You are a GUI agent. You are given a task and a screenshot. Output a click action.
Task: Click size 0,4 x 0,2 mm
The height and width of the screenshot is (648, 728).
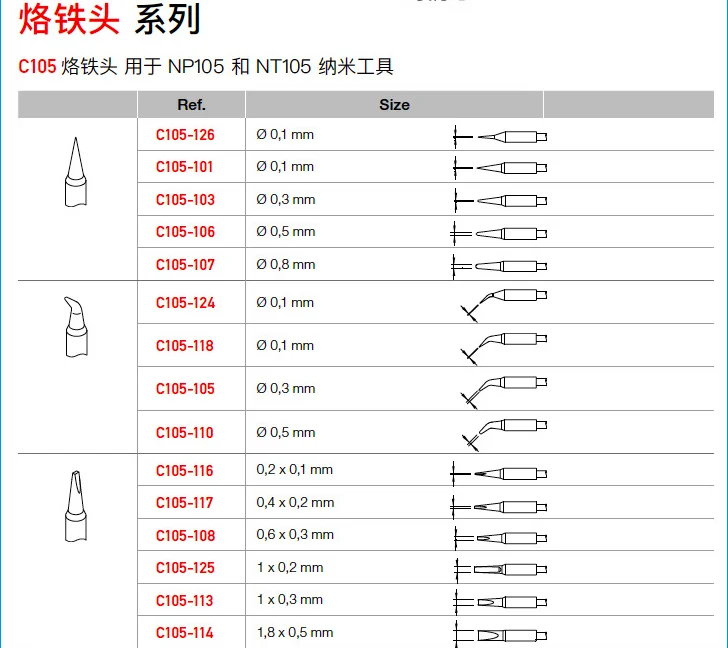tap(295, 503)
